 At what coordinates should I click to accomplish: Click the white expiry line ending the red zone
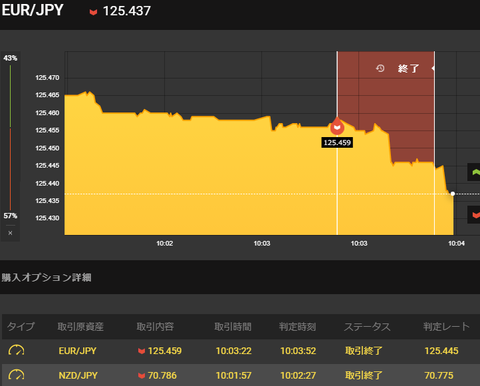pos(434,143)
